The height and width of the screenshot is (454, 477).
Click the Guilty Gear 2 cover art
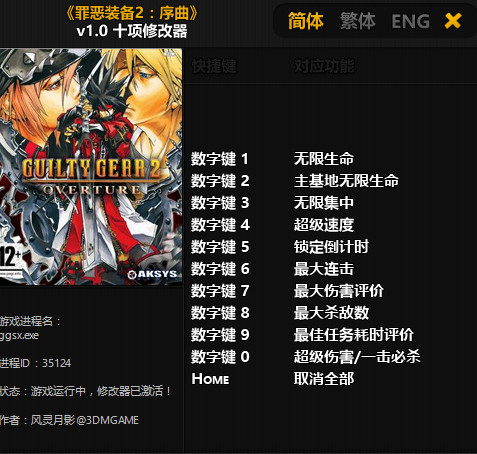click(91, 166)
